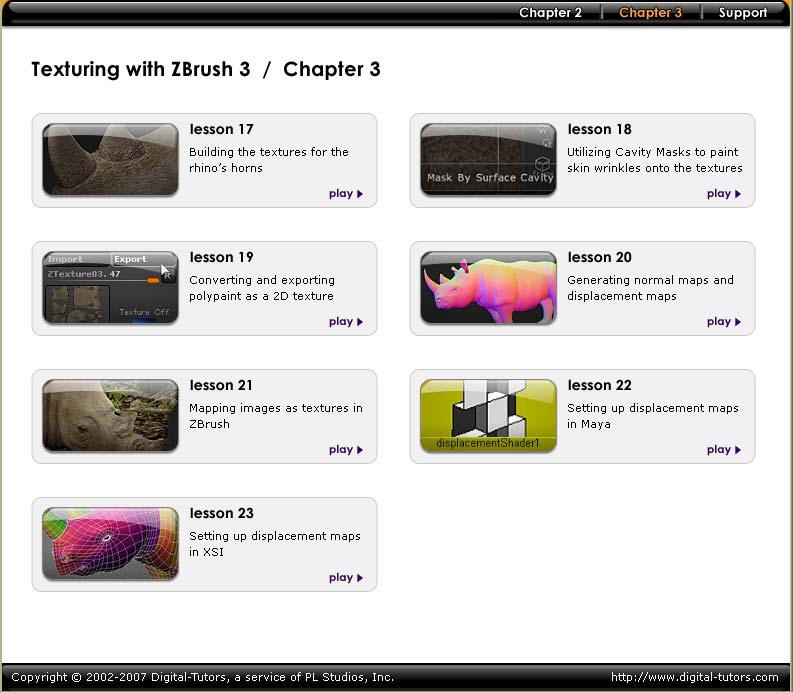Image resolution: width=793 pixels, height=692 pixels.
Task: Open the rhino horns thumbnail for lesson 17
Action: coord(111,159)
